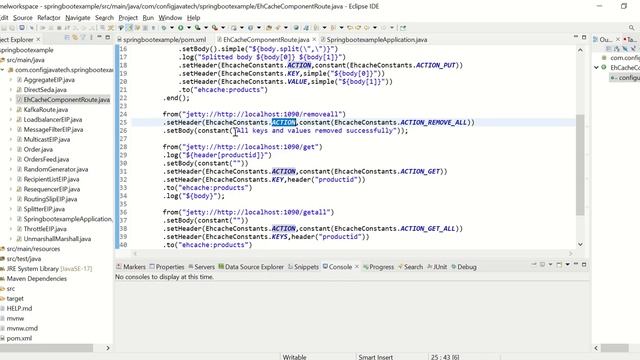Image resolution: width=640 pixels, height=360 pixels.
Task: Collapse the com.configjavatech.springbootexample package
Action: click(2, 70)
